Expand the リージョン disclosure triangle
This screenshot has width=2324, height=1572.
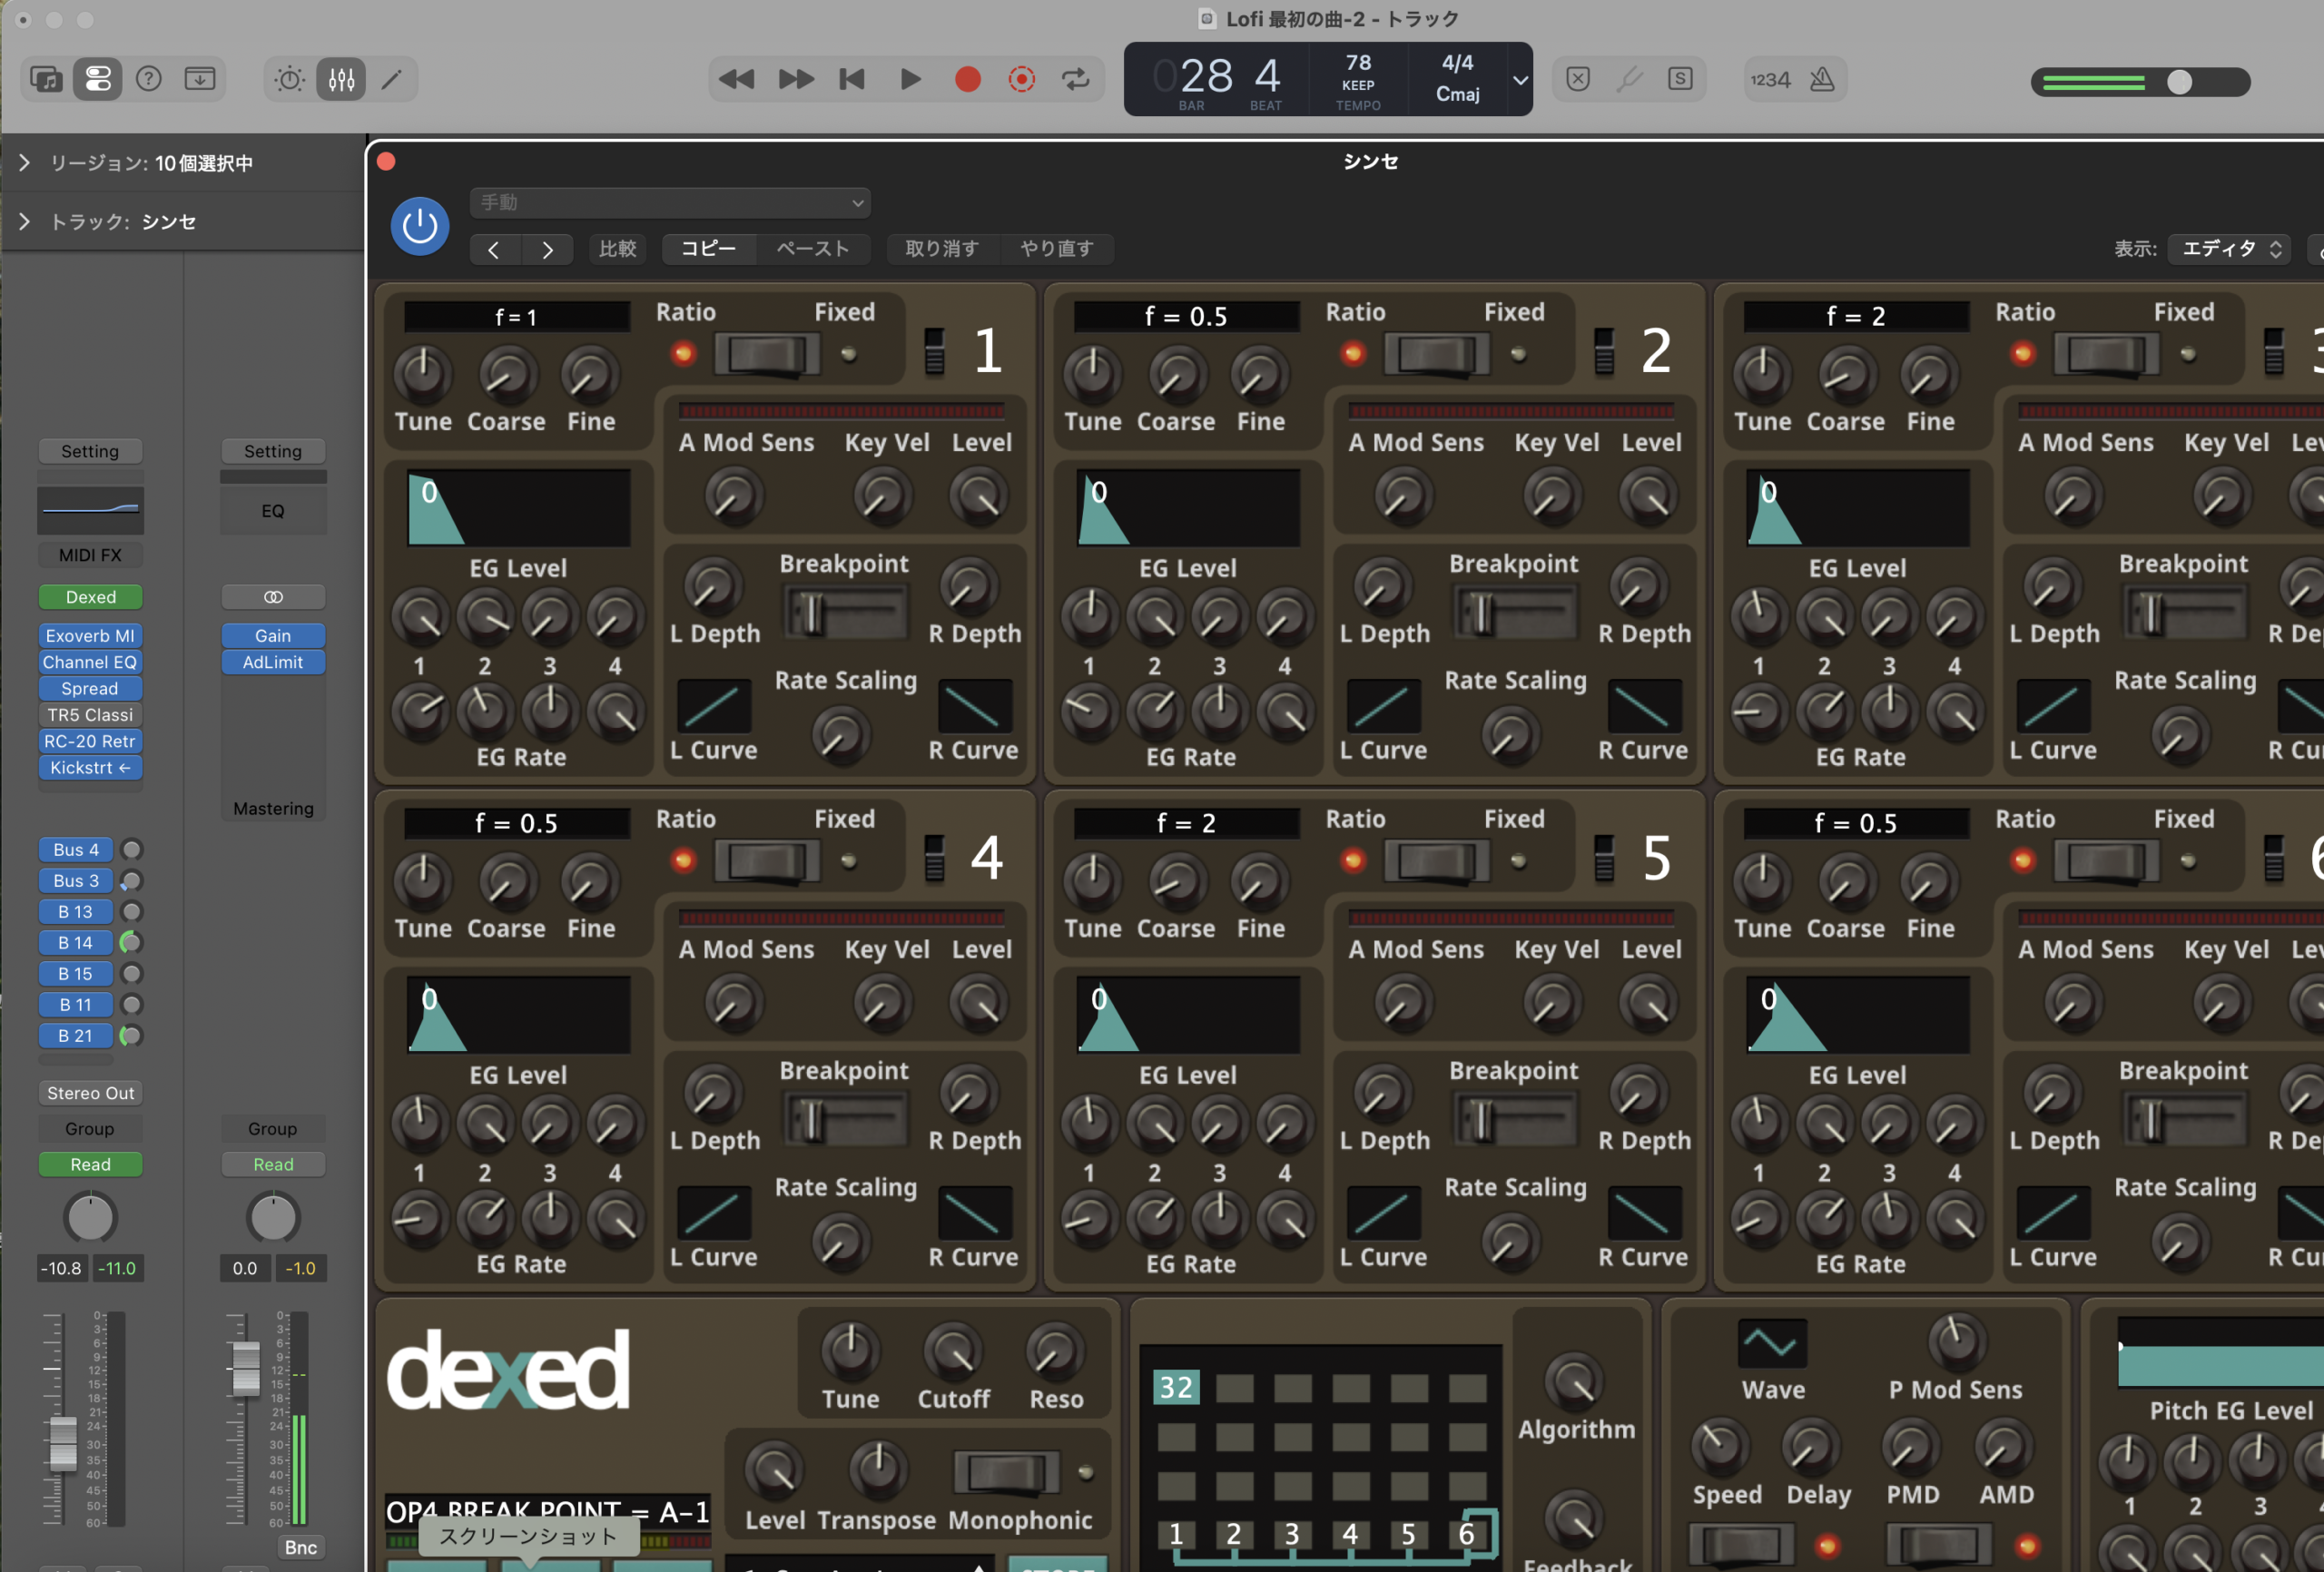pyautogui.click(x=24, y=162)
